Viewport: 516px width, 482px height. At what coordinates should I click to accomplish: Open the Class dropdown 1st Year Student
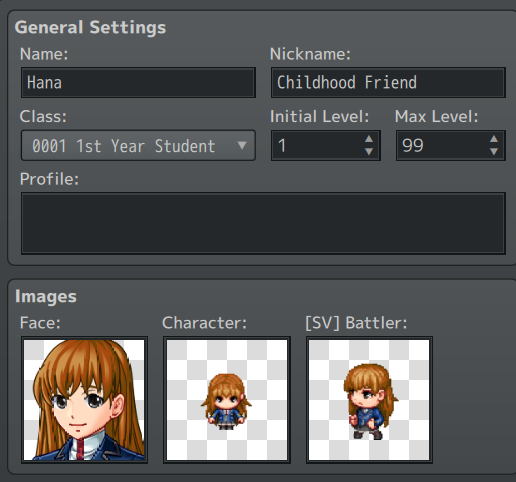(x=138, y=145)
